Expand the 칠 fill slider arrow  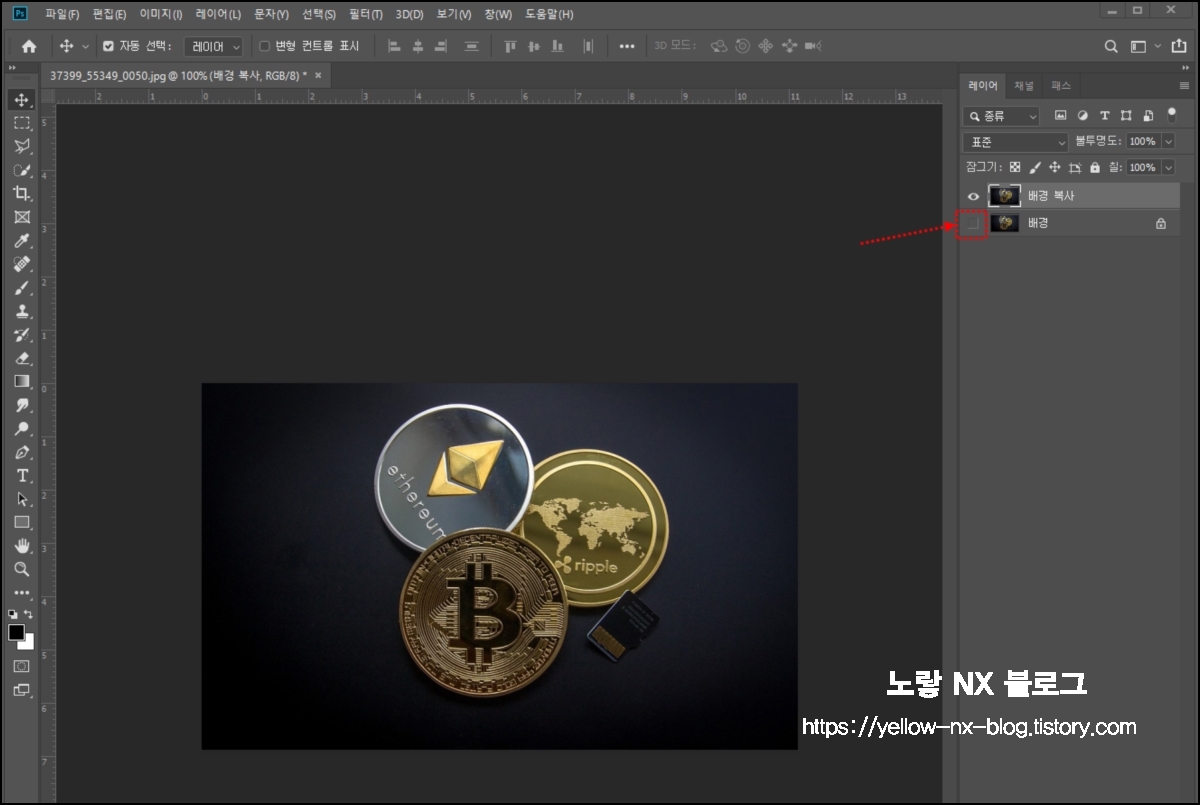point(1168,168)
